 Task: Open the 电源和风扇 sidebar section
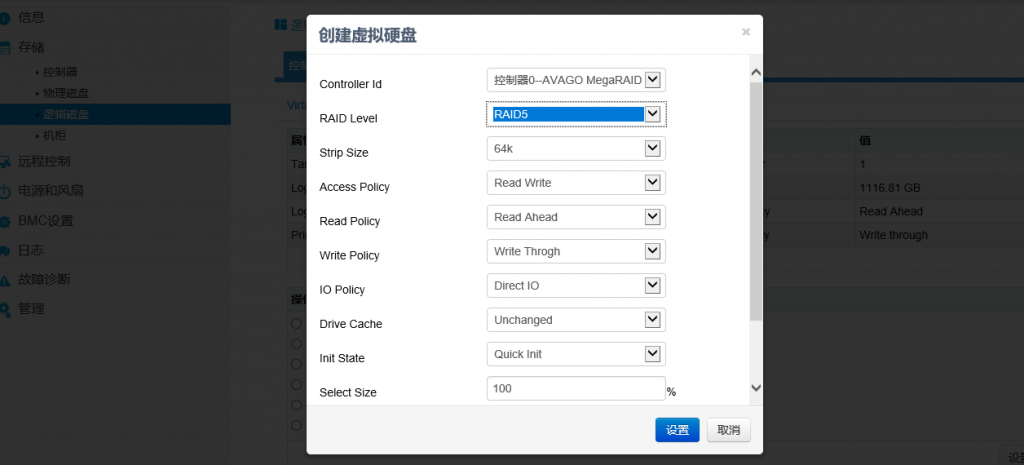(x=50, y=191)
